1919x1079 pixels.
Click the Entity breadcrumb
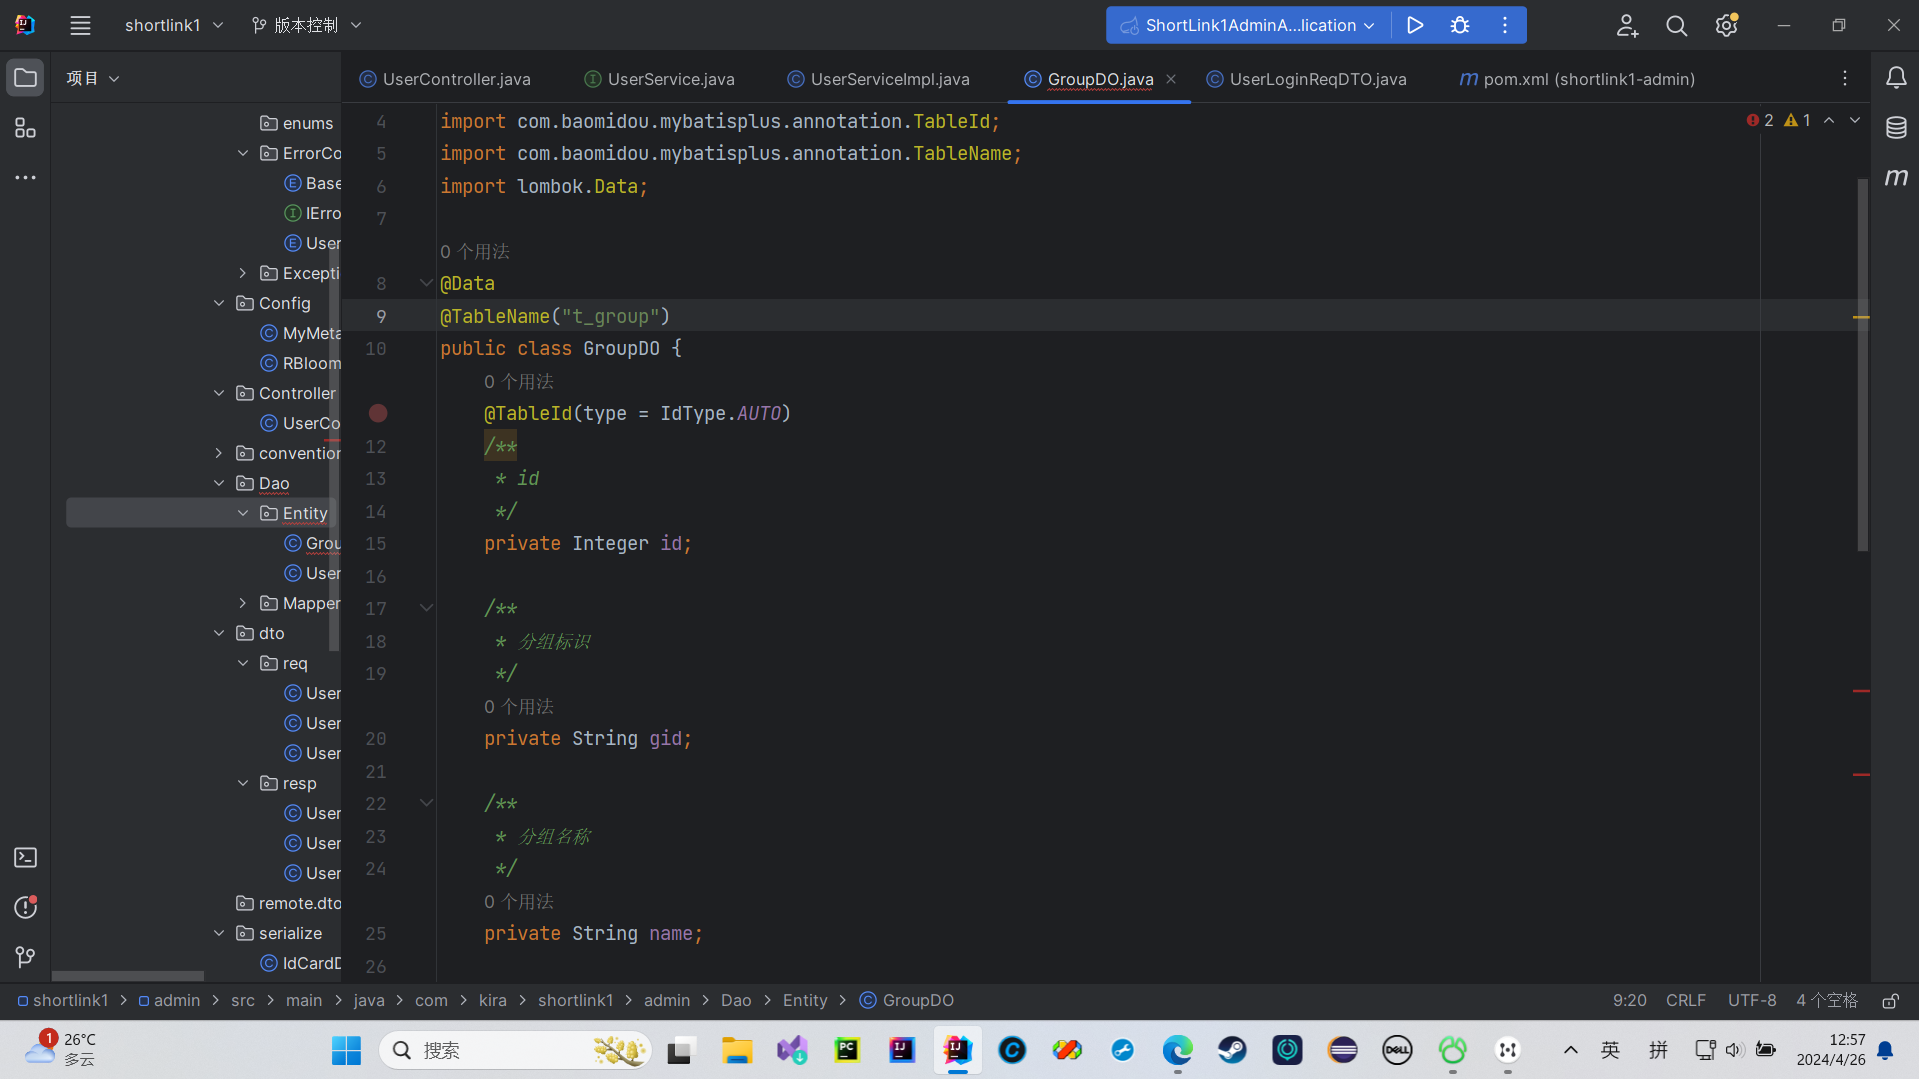pyautogui.click(x=805, y=1001)
